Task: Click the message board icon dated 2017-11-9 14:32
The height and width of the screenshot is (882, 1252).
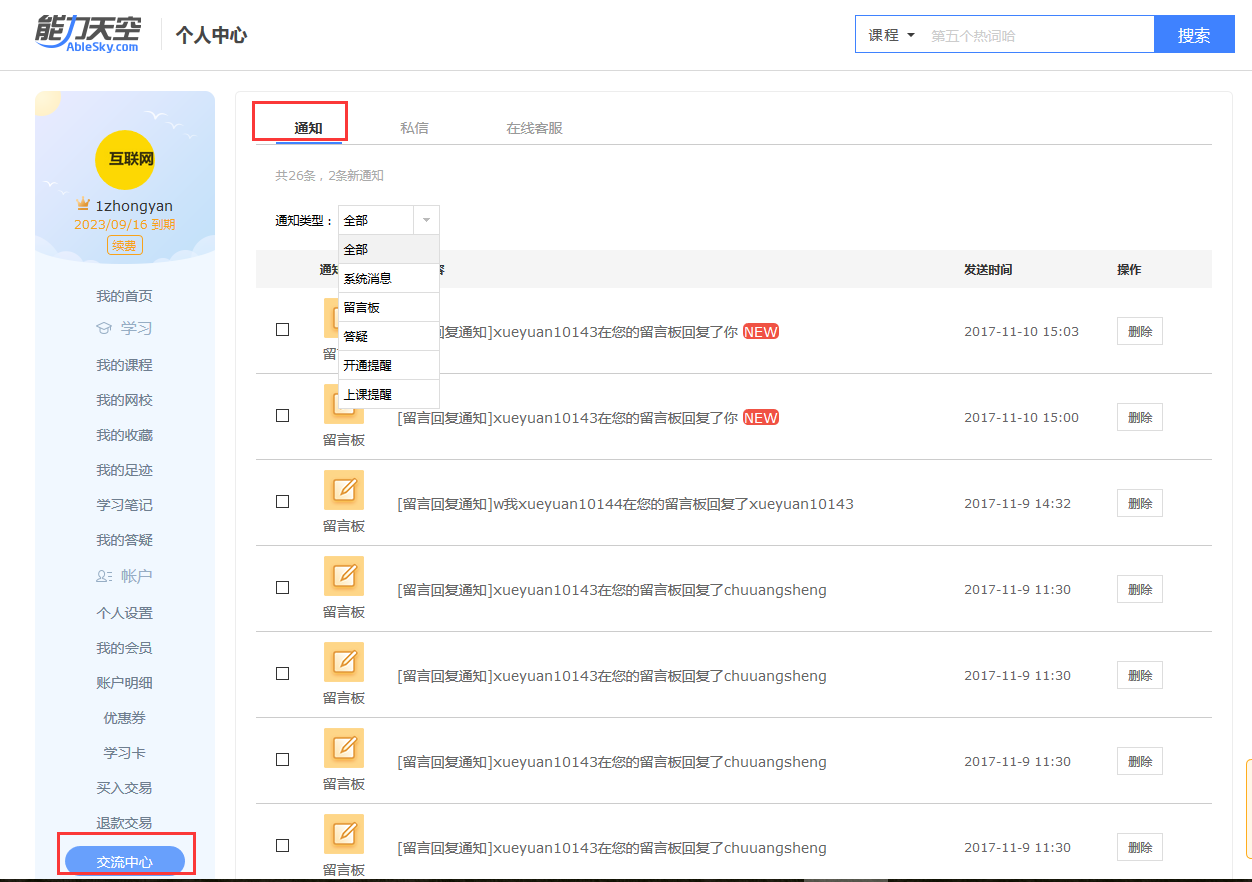Action: click(343, 490)
